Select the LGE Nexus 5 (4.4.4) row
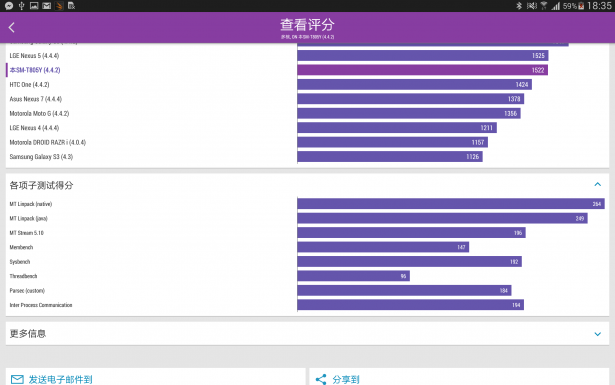 [307, 56]
